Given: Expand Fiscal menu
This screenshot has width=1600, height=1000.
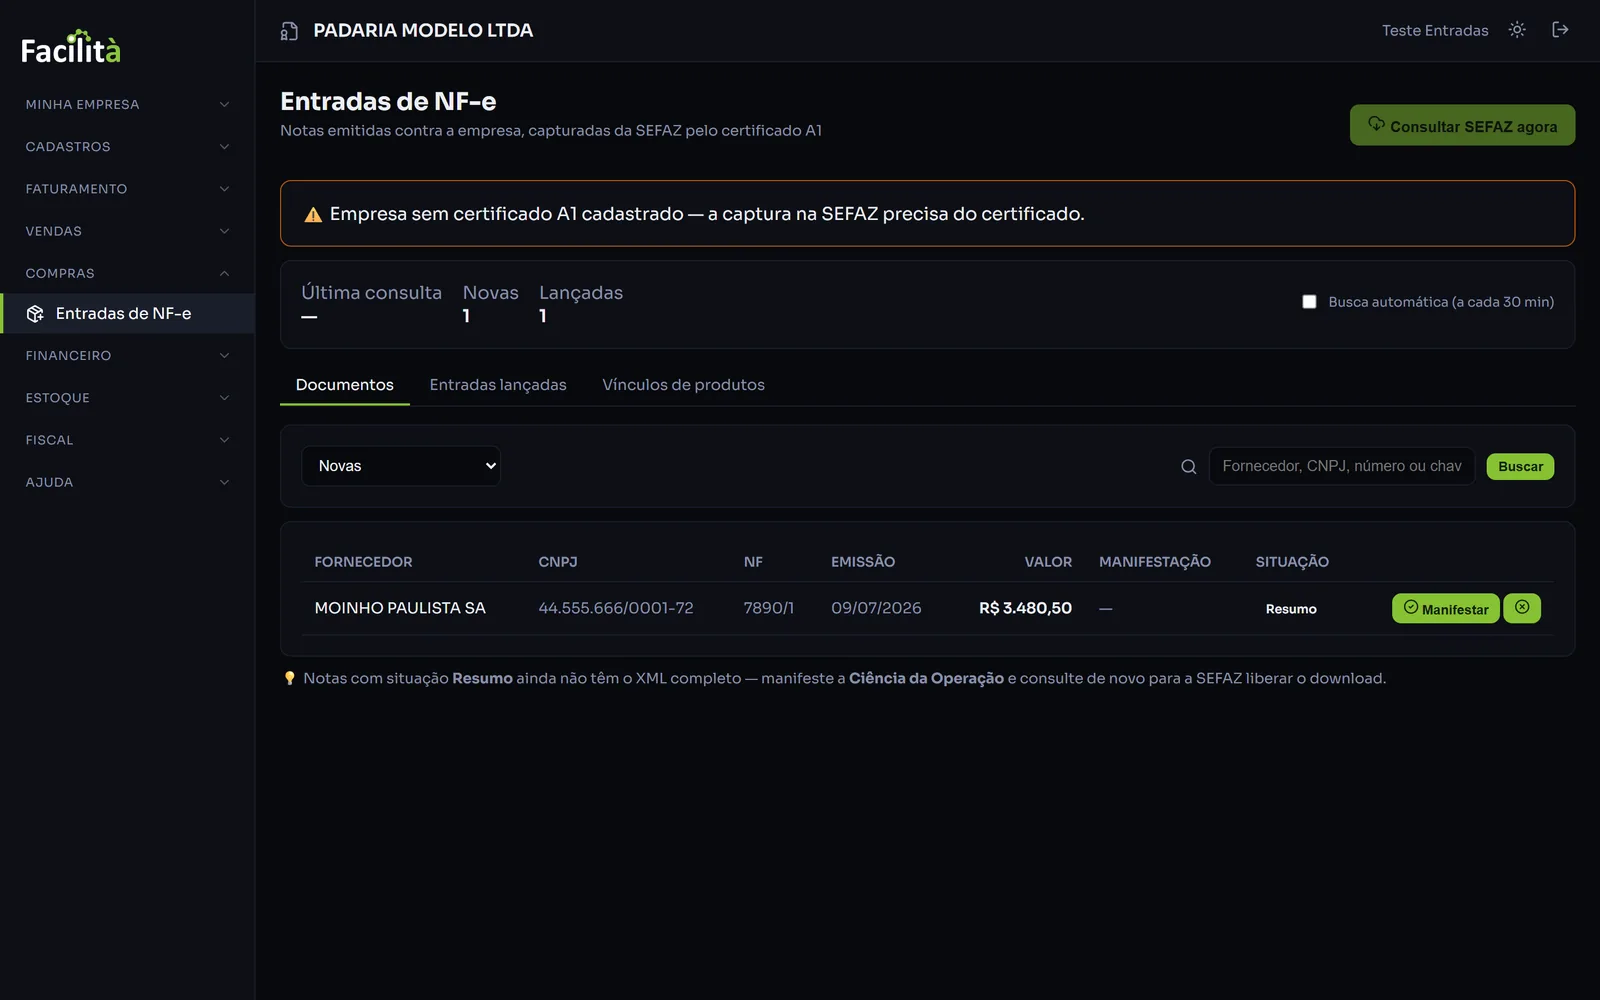Looking at the screenshot, I should tap(127, 440).
